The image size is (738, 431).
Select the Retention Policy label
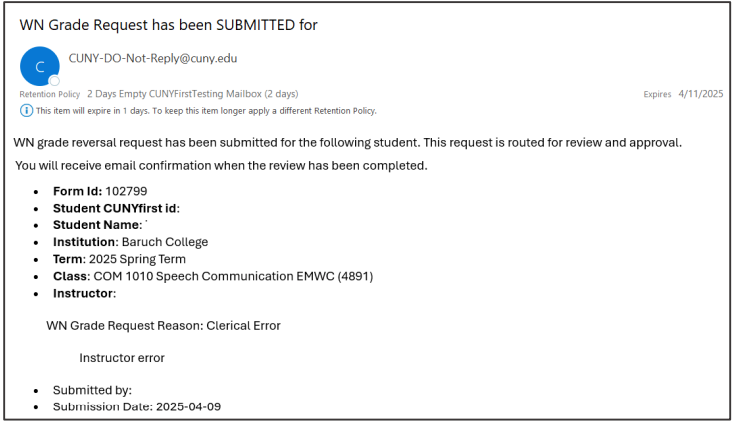click(x=50, y=94)
